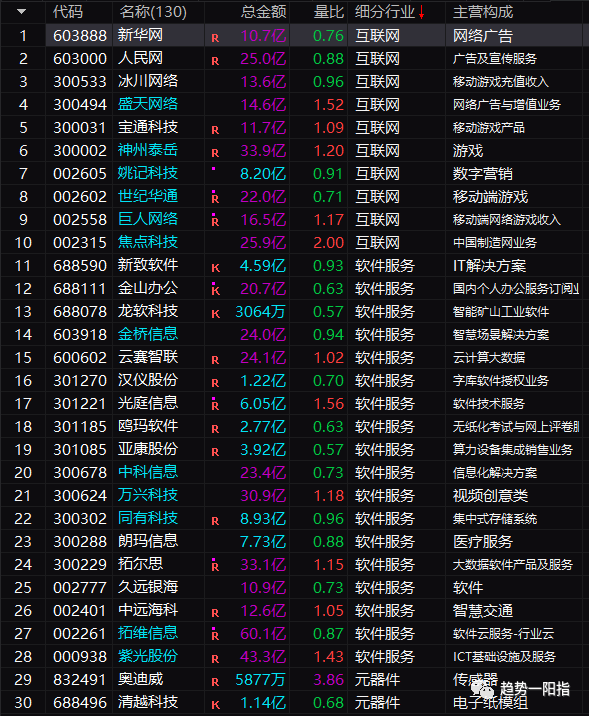Sort by 代码 column header
This screenshot has width=589, height=716.
(x=68, y=12)
